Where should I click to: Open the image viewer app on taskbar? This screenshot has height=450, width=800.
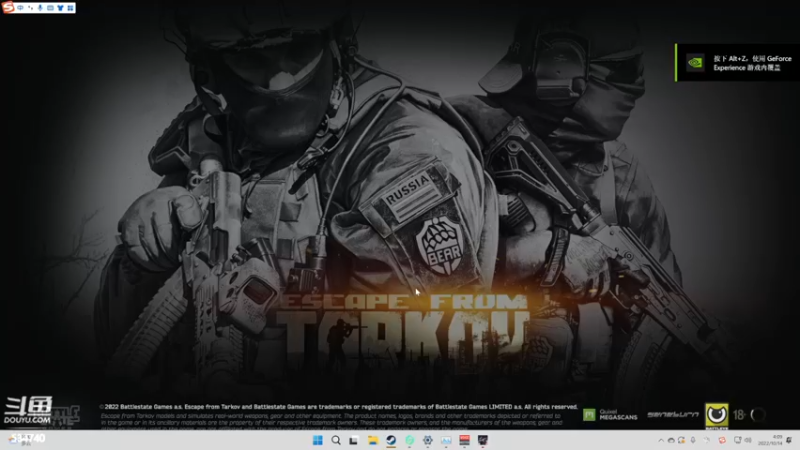pyautogui.click(x=446, y=440)
